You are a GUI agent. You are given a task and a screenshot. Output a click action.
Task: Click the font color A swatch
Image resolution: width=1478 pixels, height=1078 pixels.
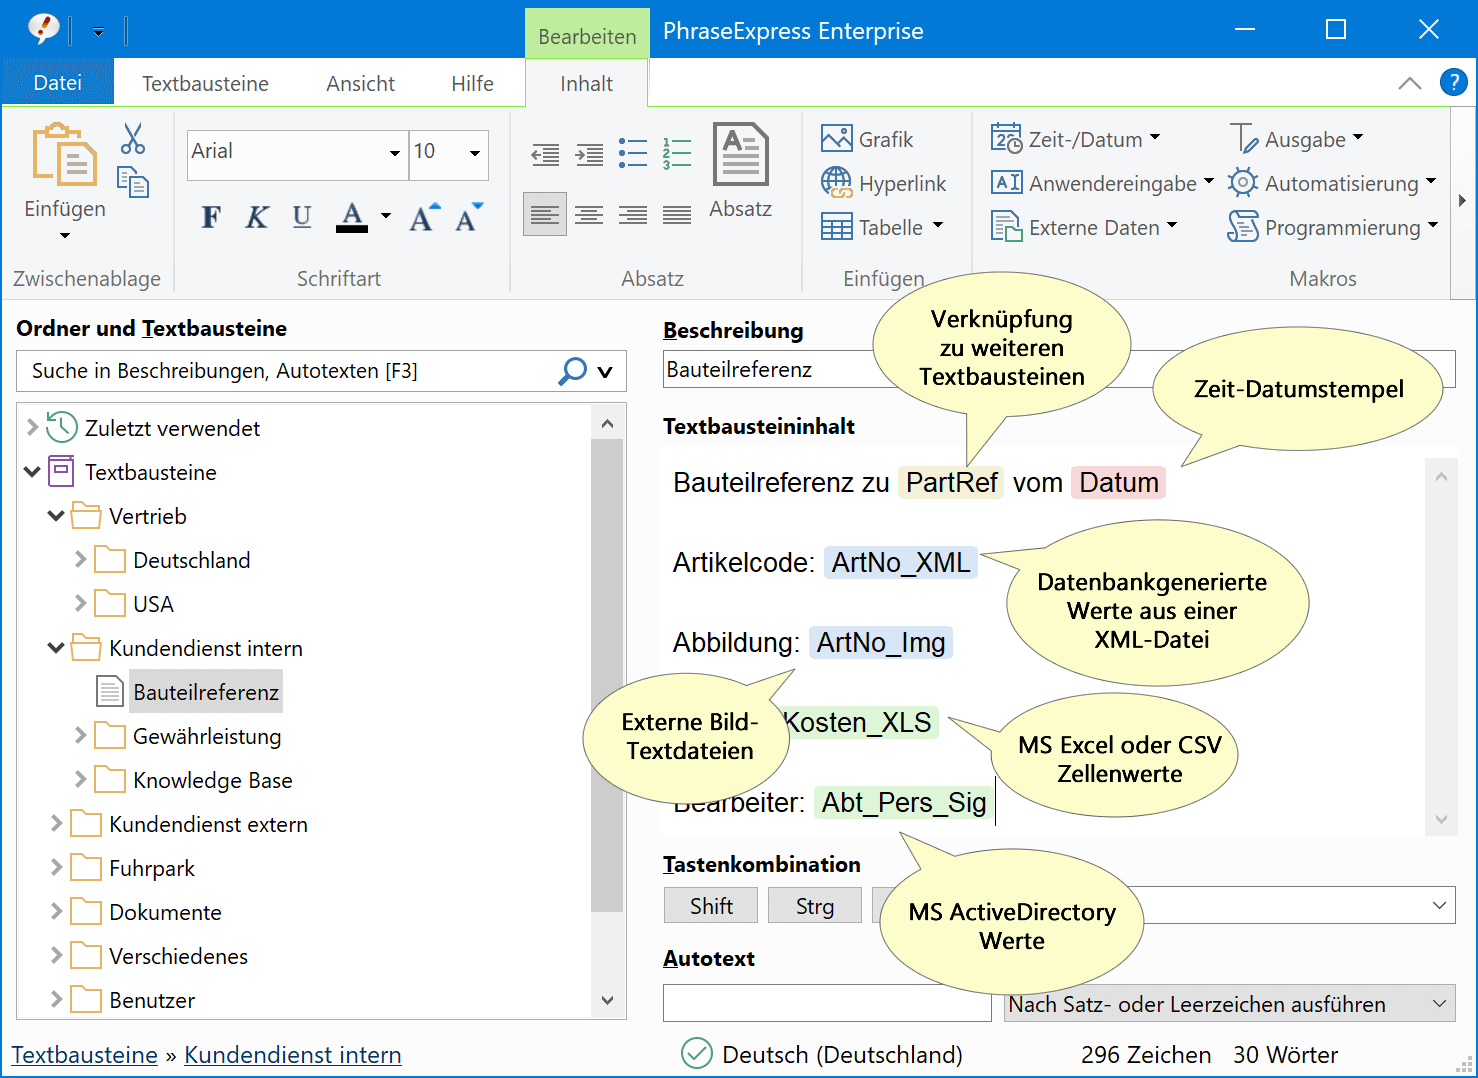(x=352, y=217)
